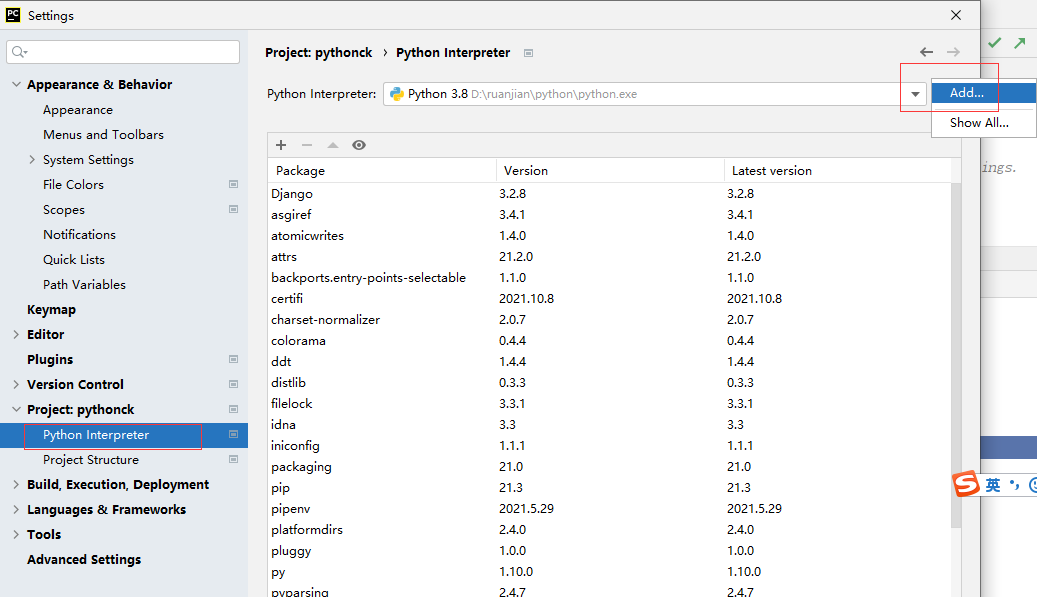Click project-level icon next to Scopes
Viewport: 1037px width, 597px height.
(233, 209)
